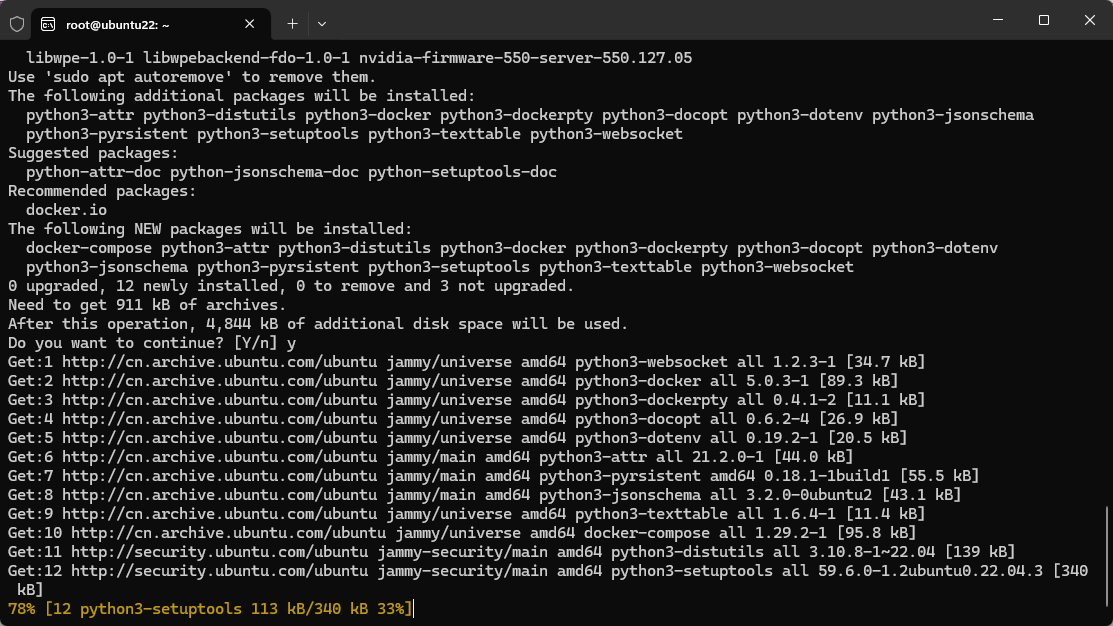Select the root@ubuntu22 terminal tab
Image resolution: width=1113 pixels, height=626 pixels.
coord(150,24)
